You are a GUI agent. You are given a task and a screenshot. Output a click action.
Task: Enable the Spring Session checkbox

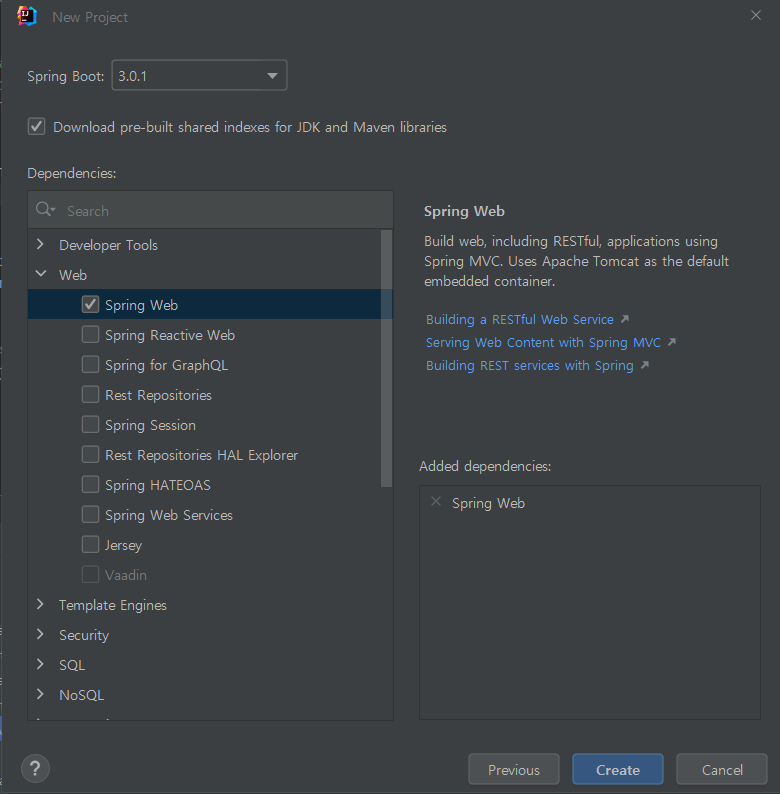[90, 424]
